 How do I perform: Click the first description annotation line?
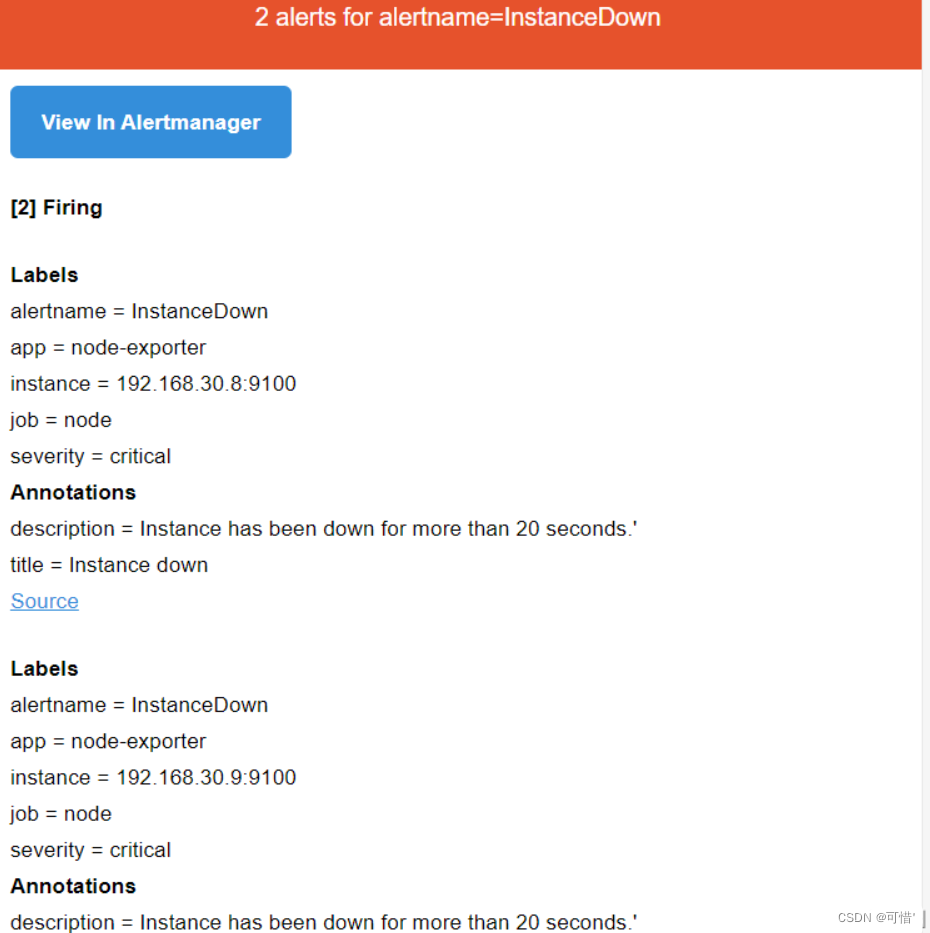pos(324,528)
